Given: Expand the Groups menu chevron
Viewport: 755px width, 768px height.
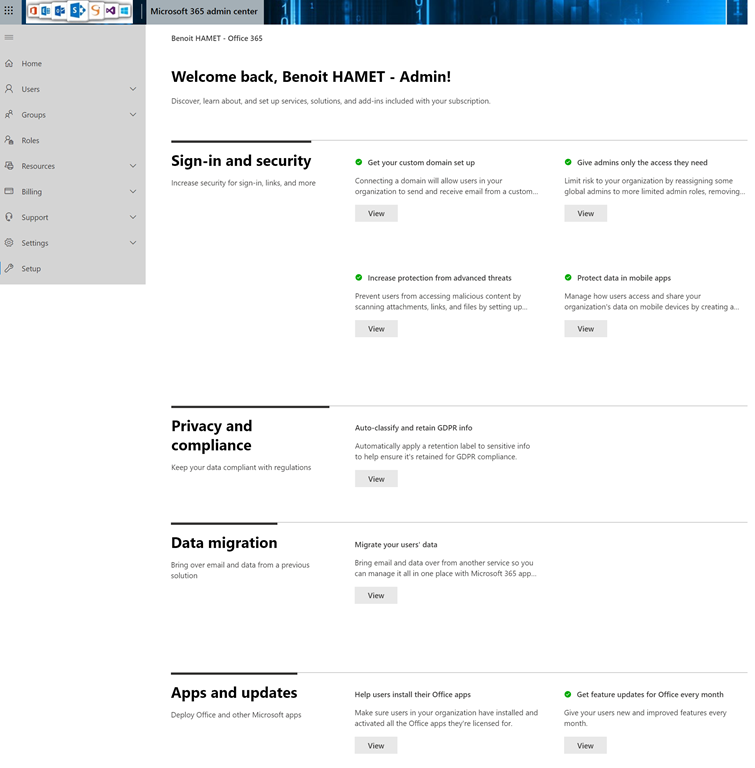Looking at the screenshot, I should [x=133, y=115].
